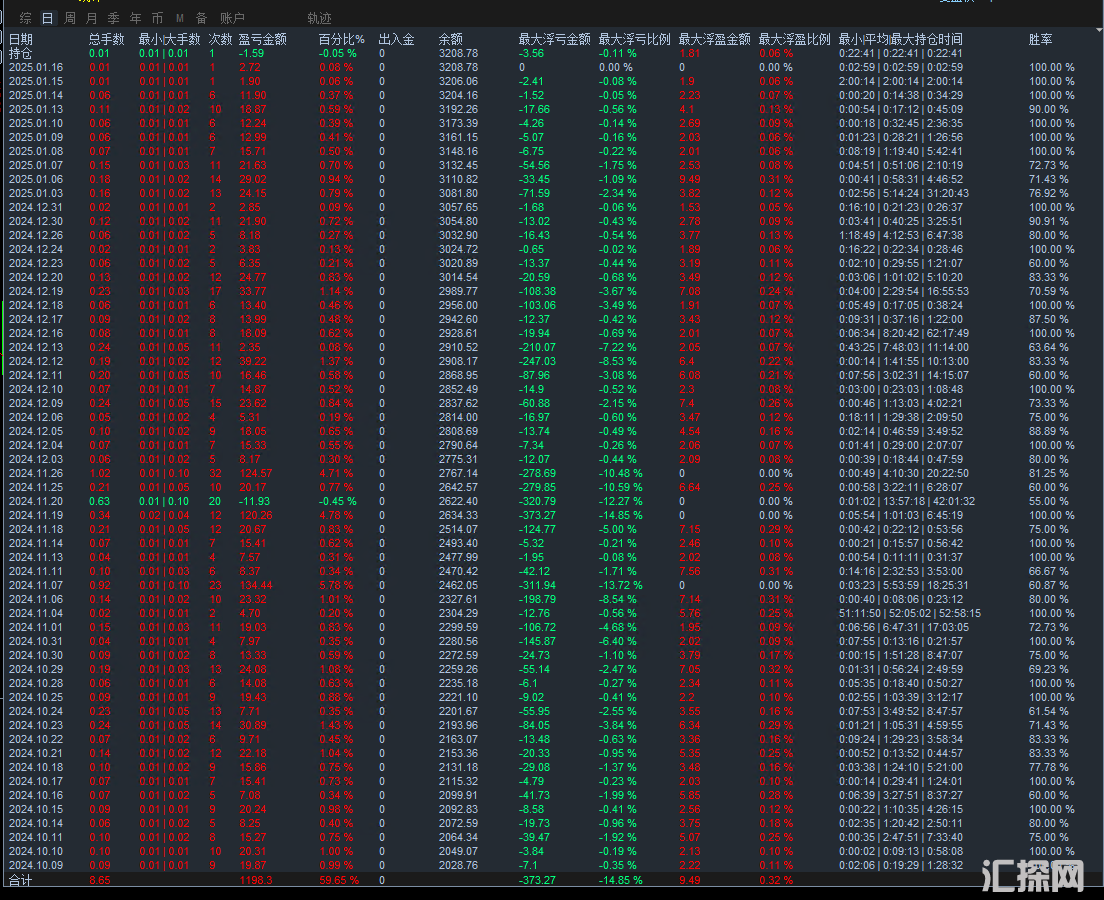
Task: Click the 余额 column header
Action: (451, 39)
